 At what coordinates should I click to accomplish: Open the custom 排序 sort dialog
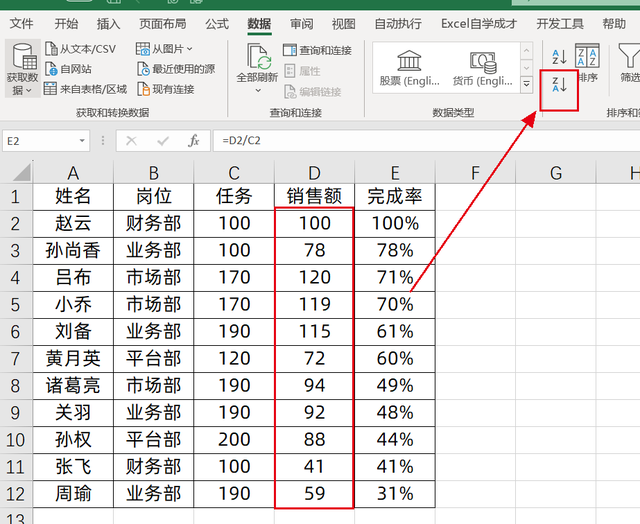tap(587, 62)
